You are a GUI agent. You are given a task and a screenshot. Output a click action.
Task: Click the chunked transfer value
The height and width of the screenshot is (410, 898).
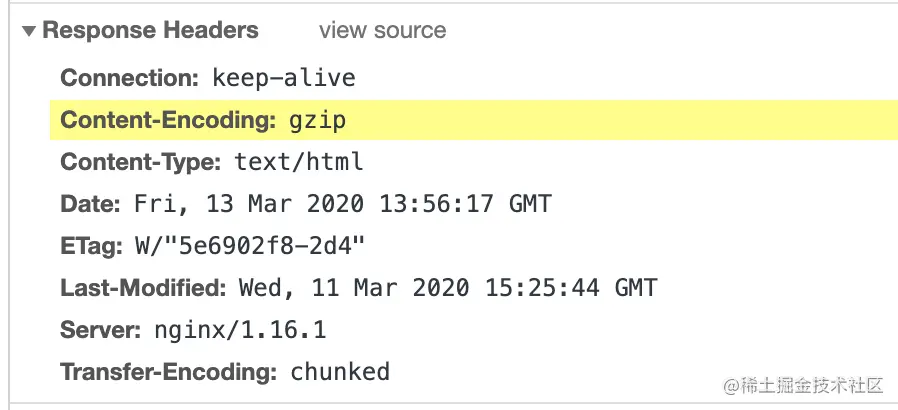pyautogui.click(x=340, y=372)
